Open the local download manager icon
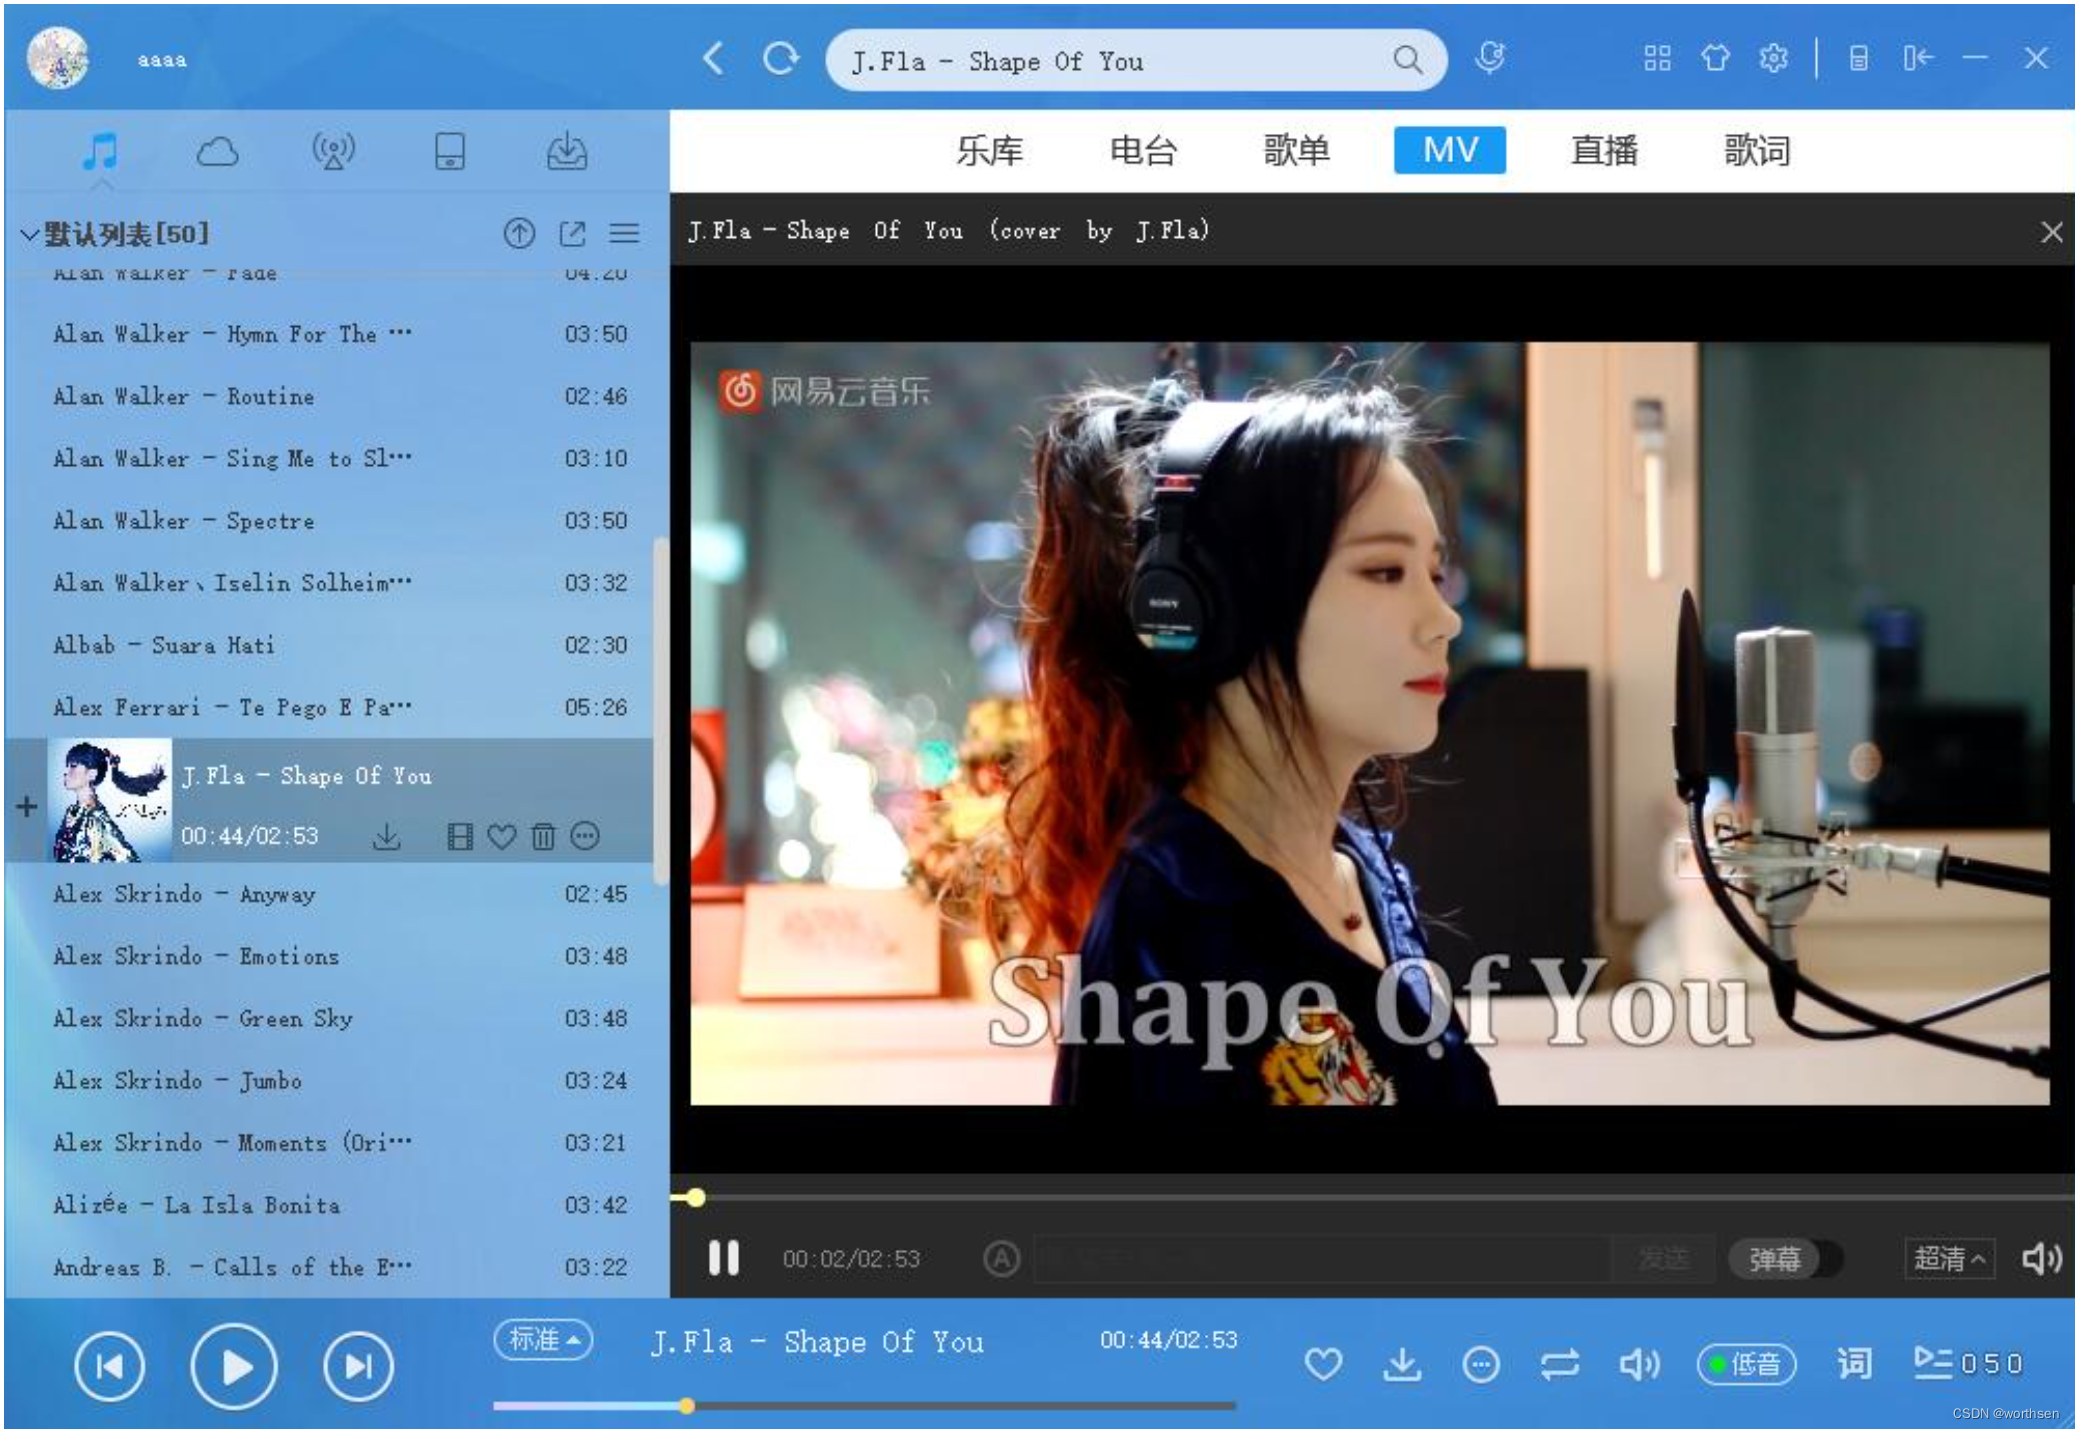Screen dimensions: 2075x1429 pyautogui.click(x=566, y=152)
